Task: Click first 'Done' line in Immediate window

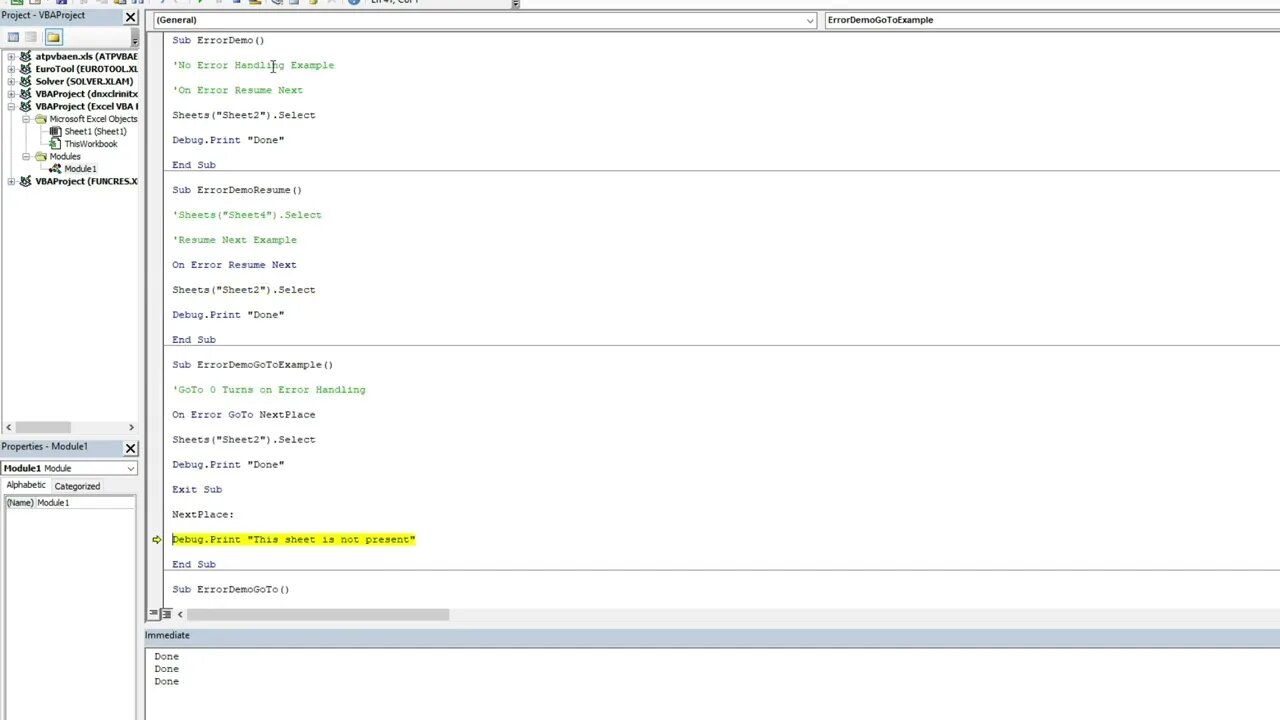Action: click(x=167, y=657)
